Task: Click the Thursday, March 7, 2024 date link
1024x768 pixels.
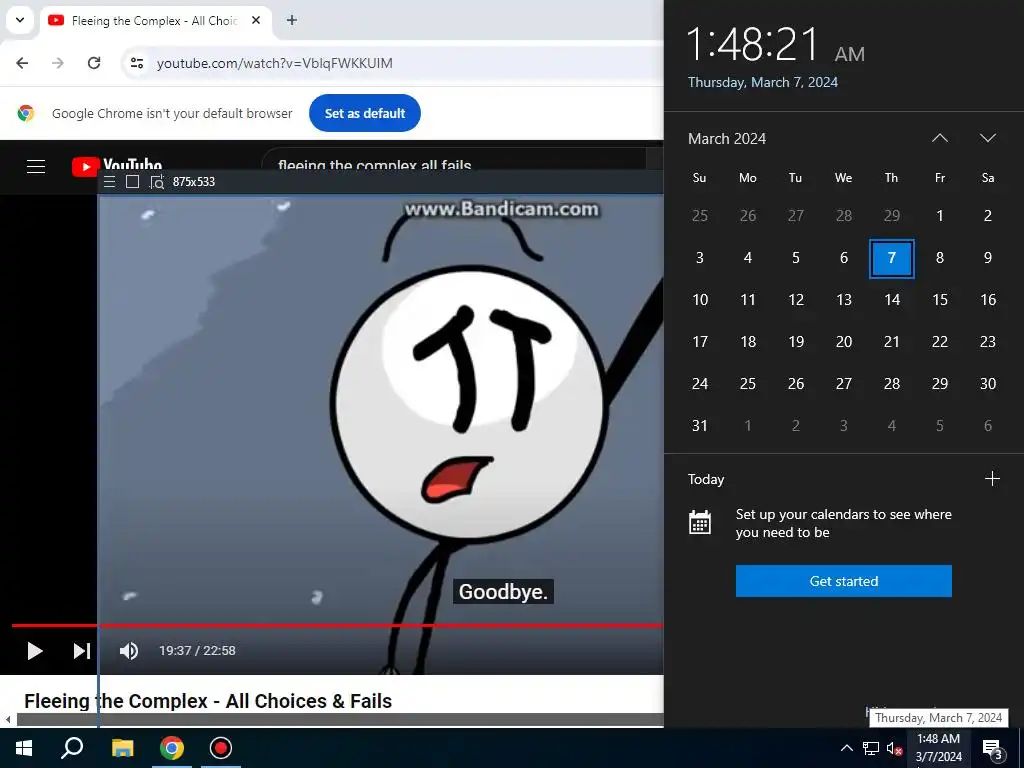Action: pyautogui.click(x=763, y=82)
